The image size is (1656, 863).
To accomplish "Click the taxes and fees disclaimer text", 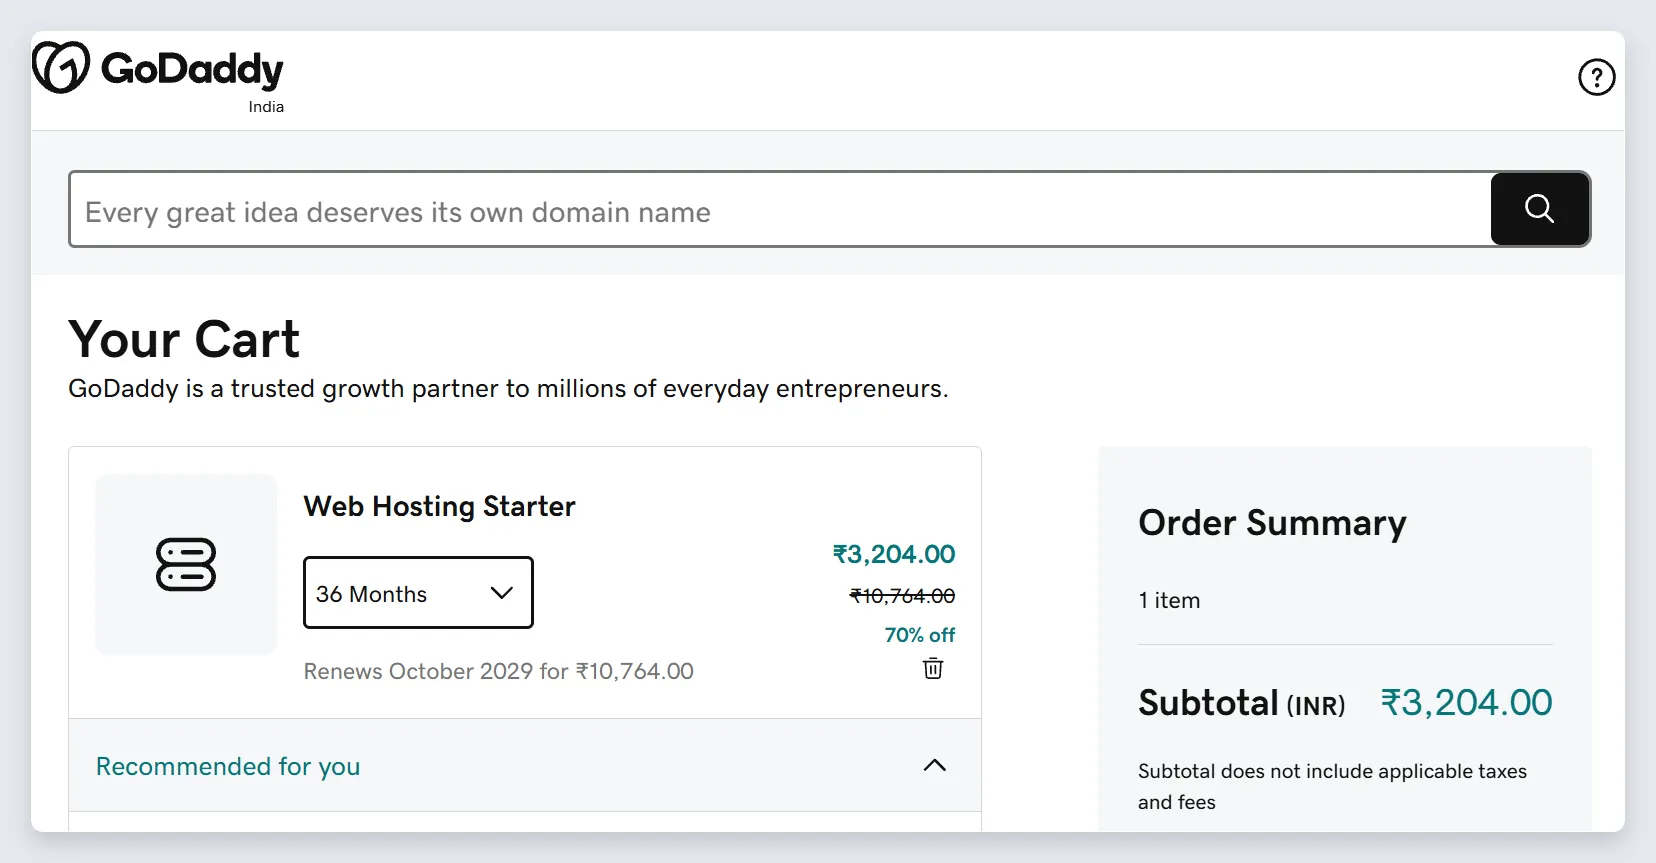I will click(x=1332, y=786).
